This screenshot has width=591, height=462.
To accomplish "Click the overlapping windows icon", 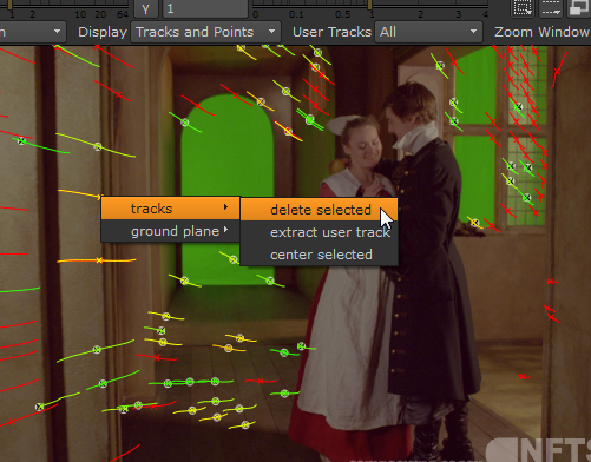I will coord(580,8).
